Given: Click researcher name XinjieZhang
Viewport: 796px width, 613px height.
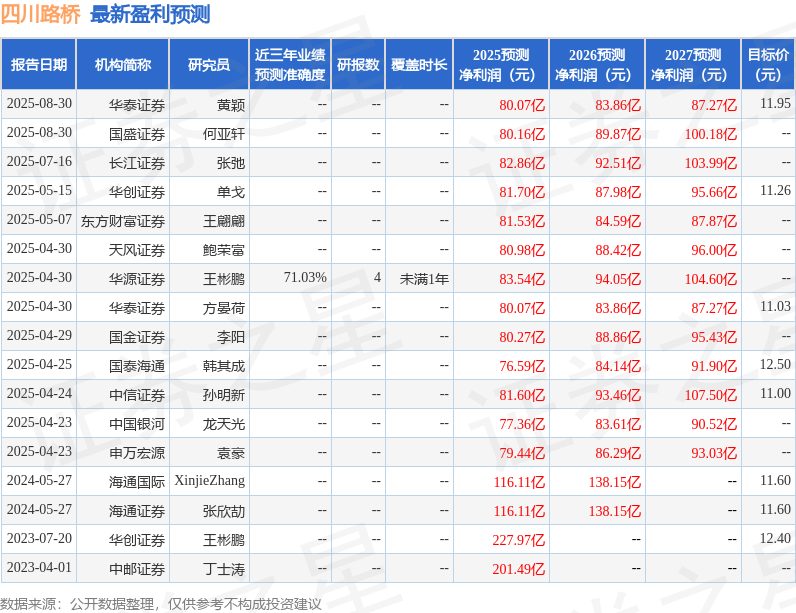Looking at the screenshot, I should (210, 481).
